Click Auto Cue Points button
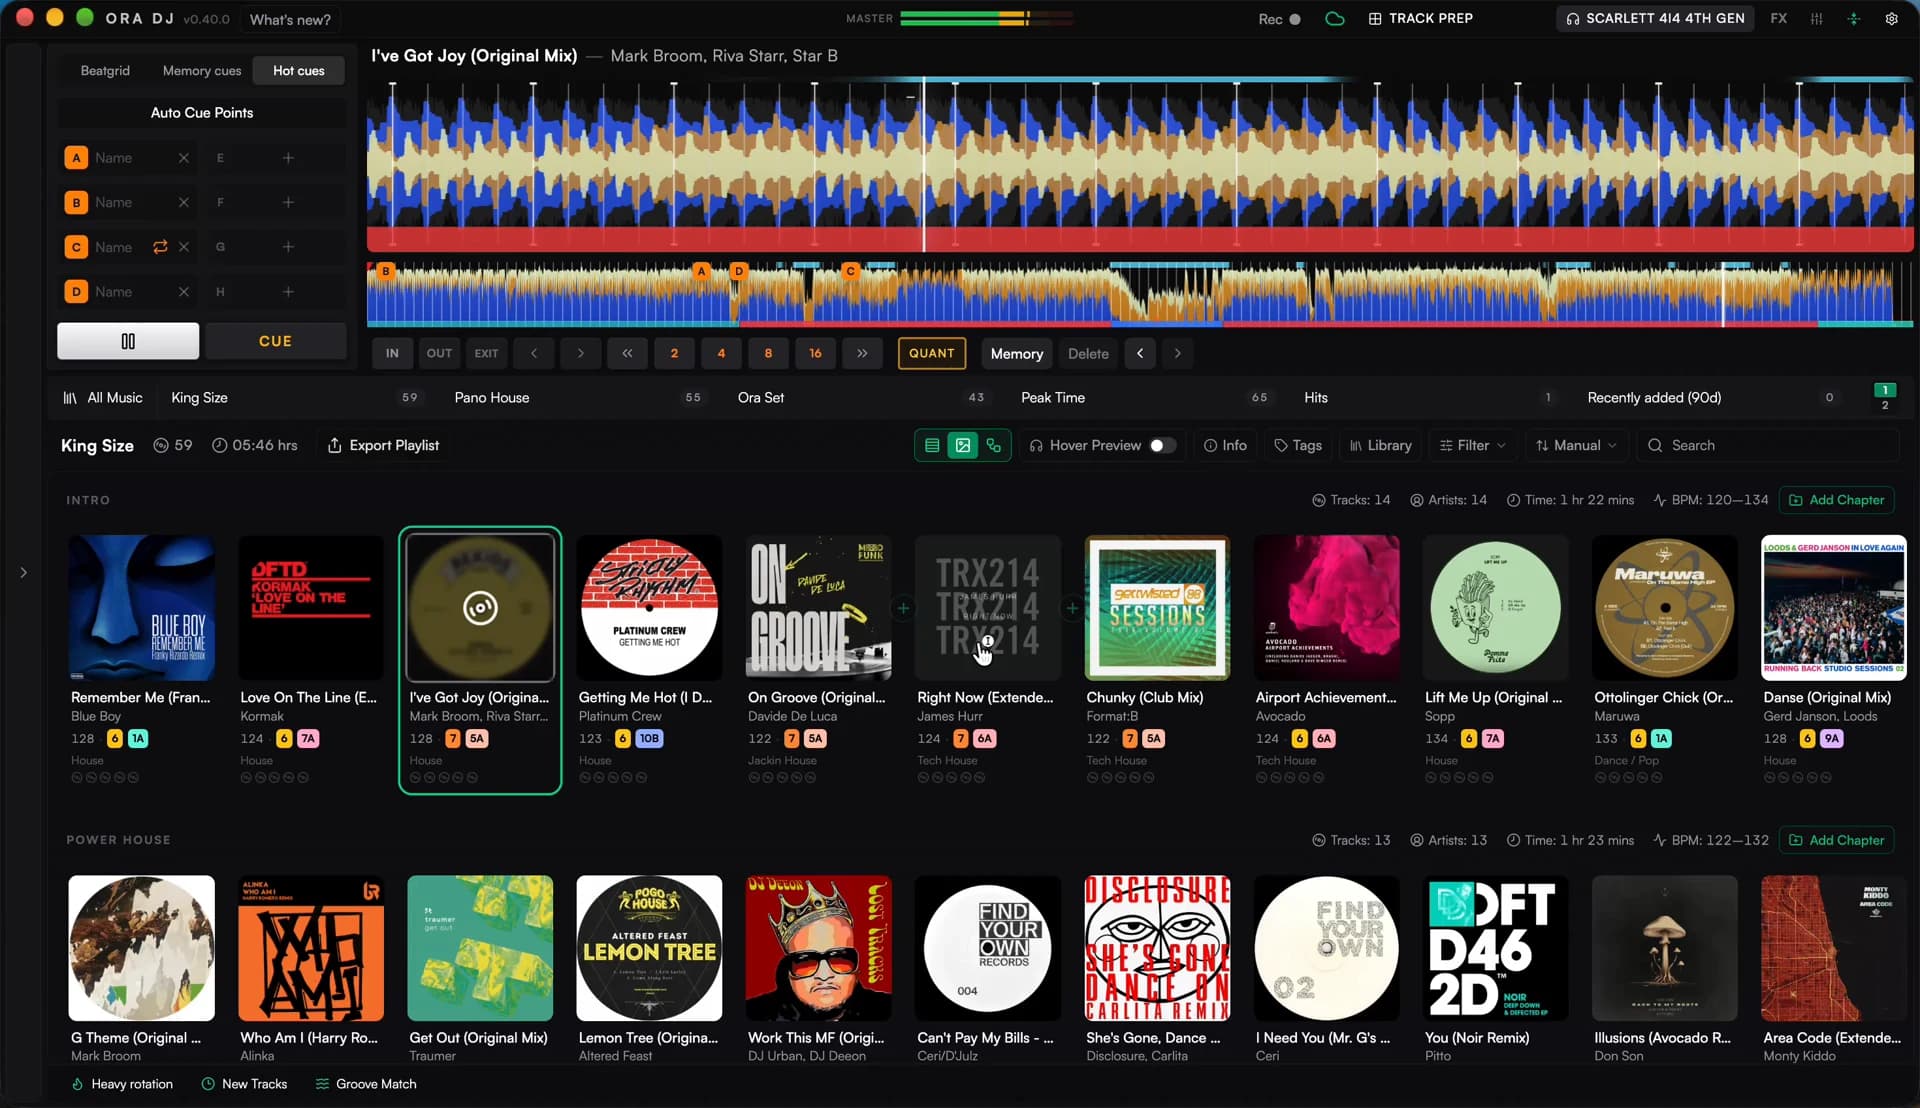 tap(202, 113)
